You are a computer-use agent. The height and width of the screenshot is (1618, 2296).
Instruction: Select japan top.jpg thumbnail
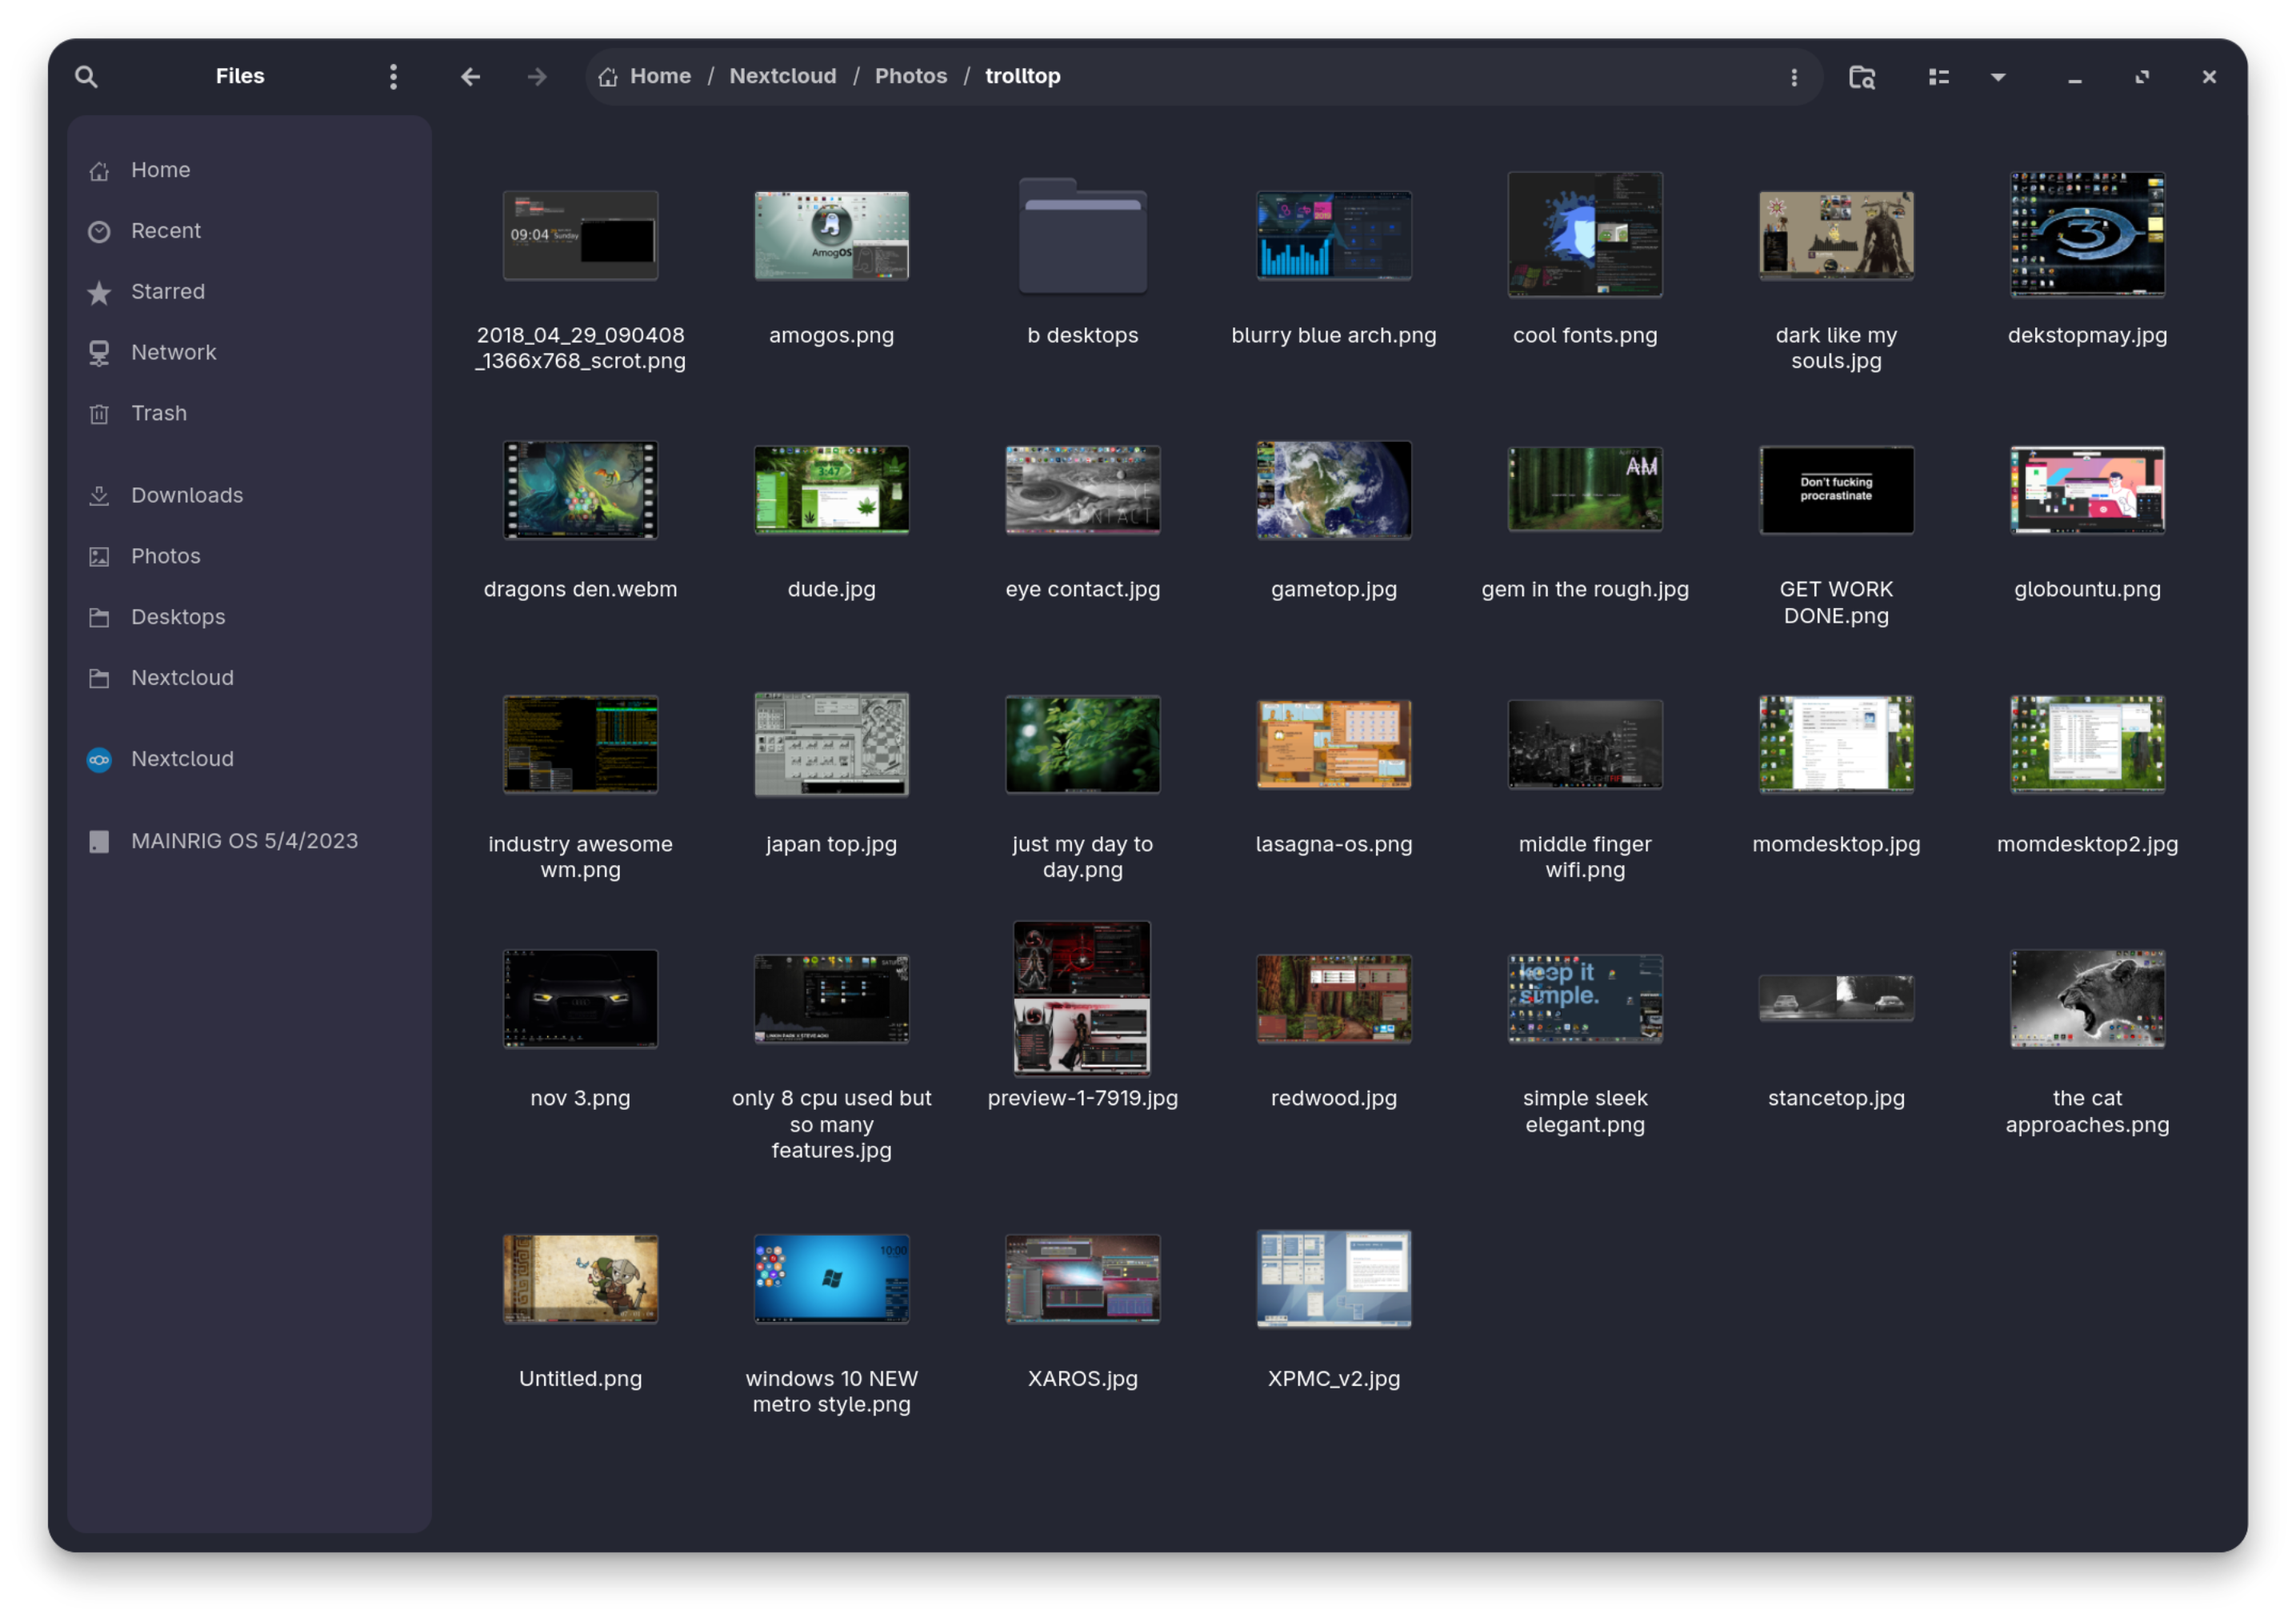[x=831, y=745]
